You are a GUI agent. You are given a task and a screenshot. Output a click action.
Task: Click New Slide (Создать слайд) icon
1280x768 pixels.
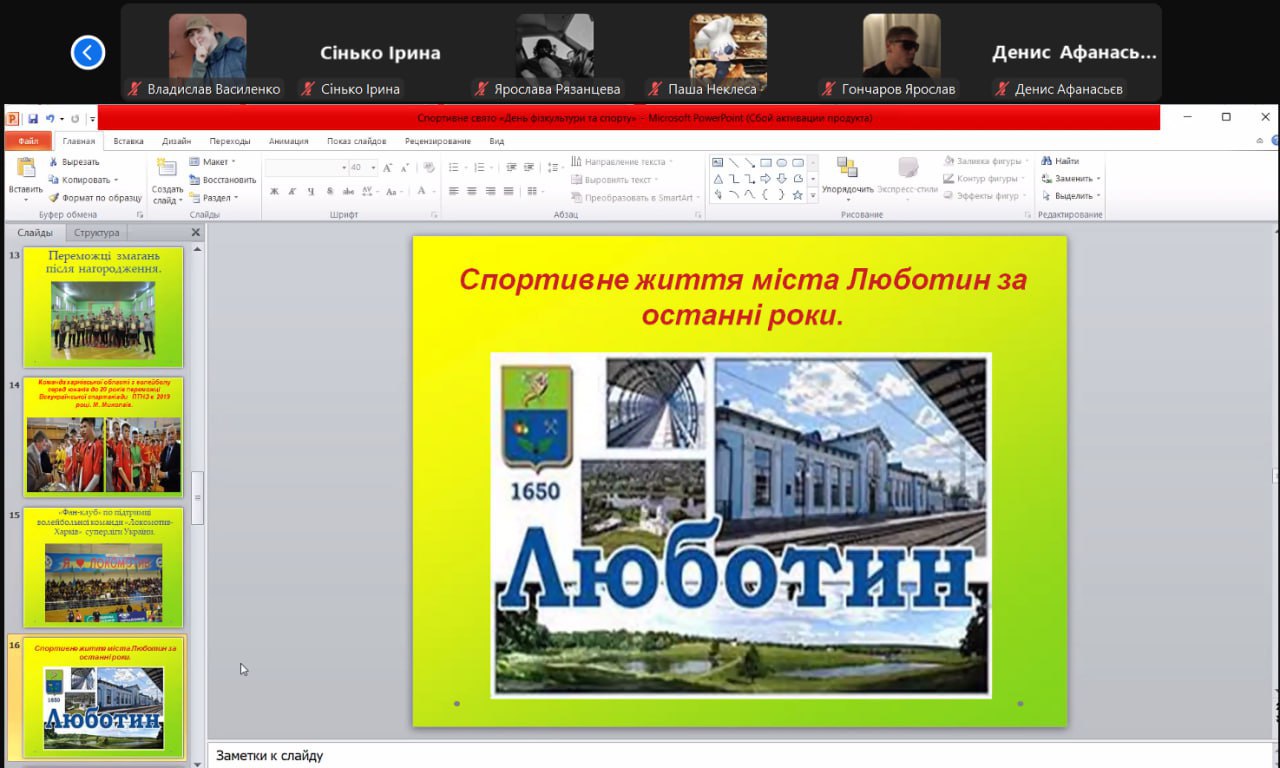pos(167,169)
